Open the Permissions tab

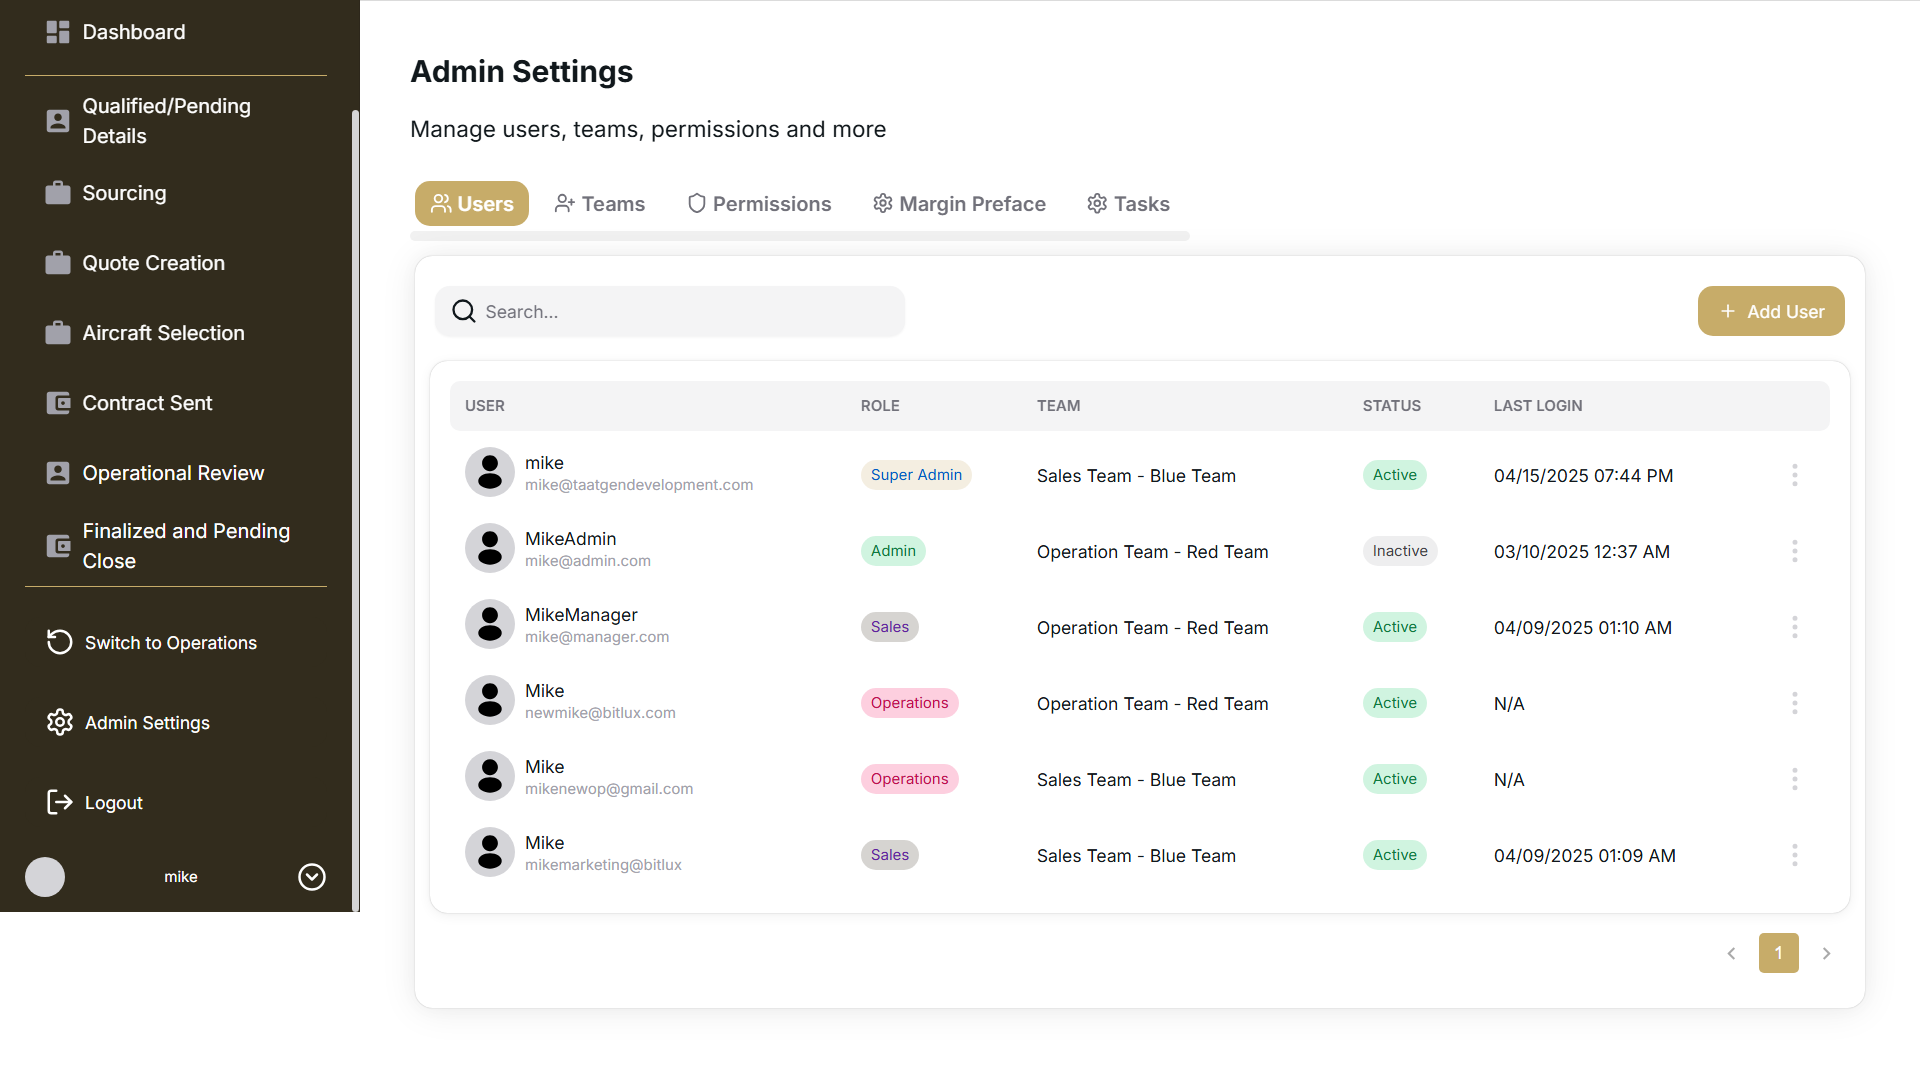point(759,204)
